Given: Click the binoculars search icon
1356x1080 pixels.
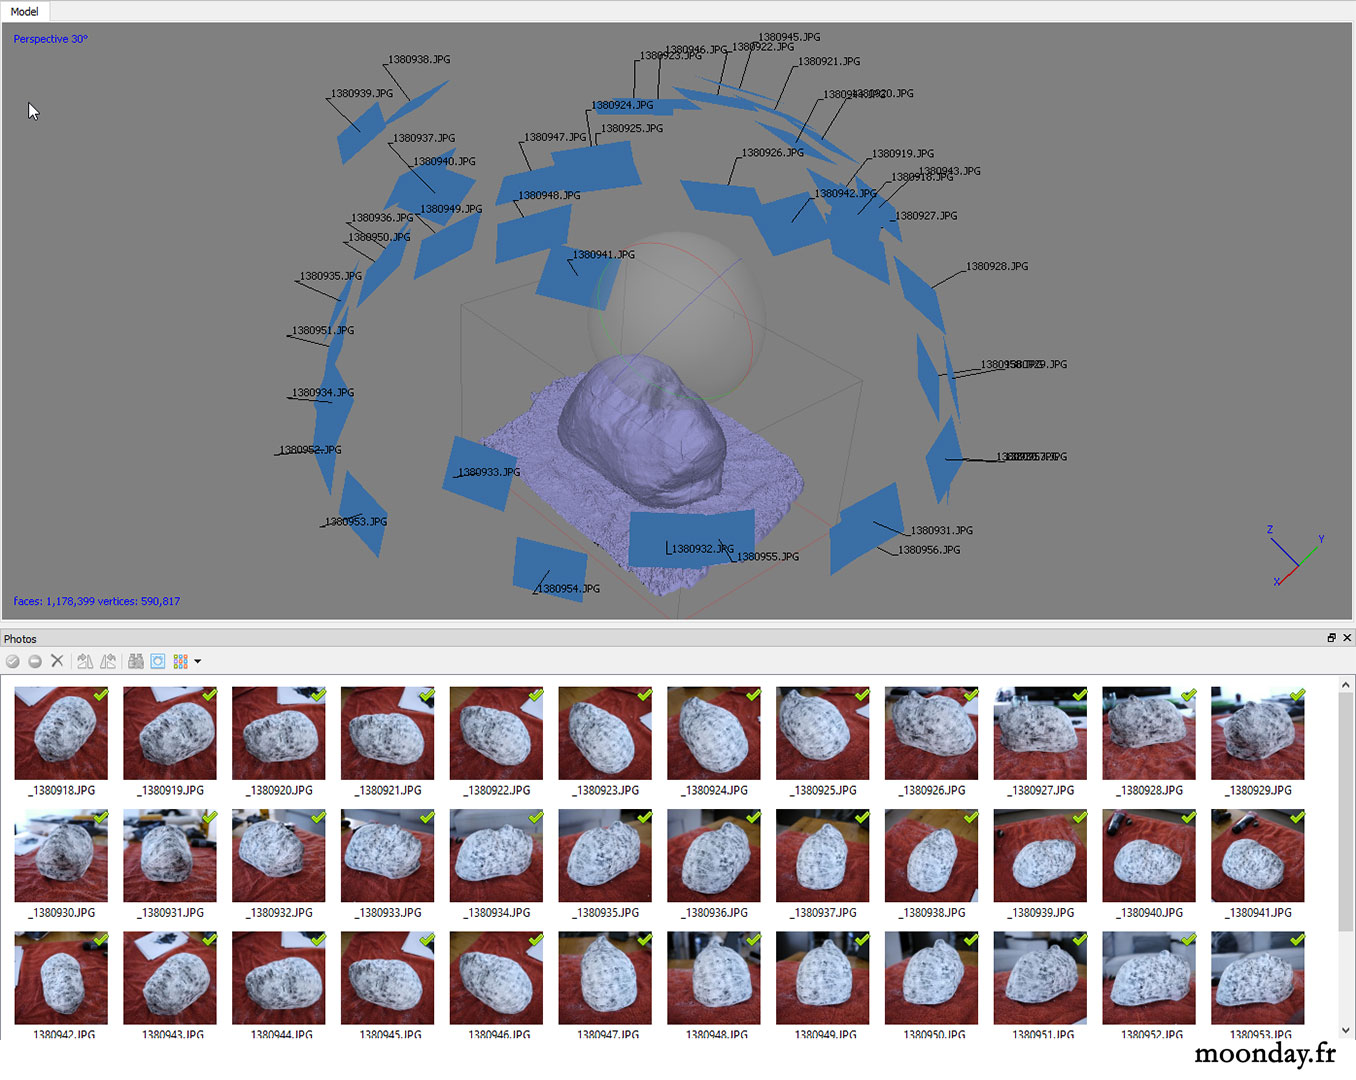Looking at the screenshot, I should [x=136, y=661].
